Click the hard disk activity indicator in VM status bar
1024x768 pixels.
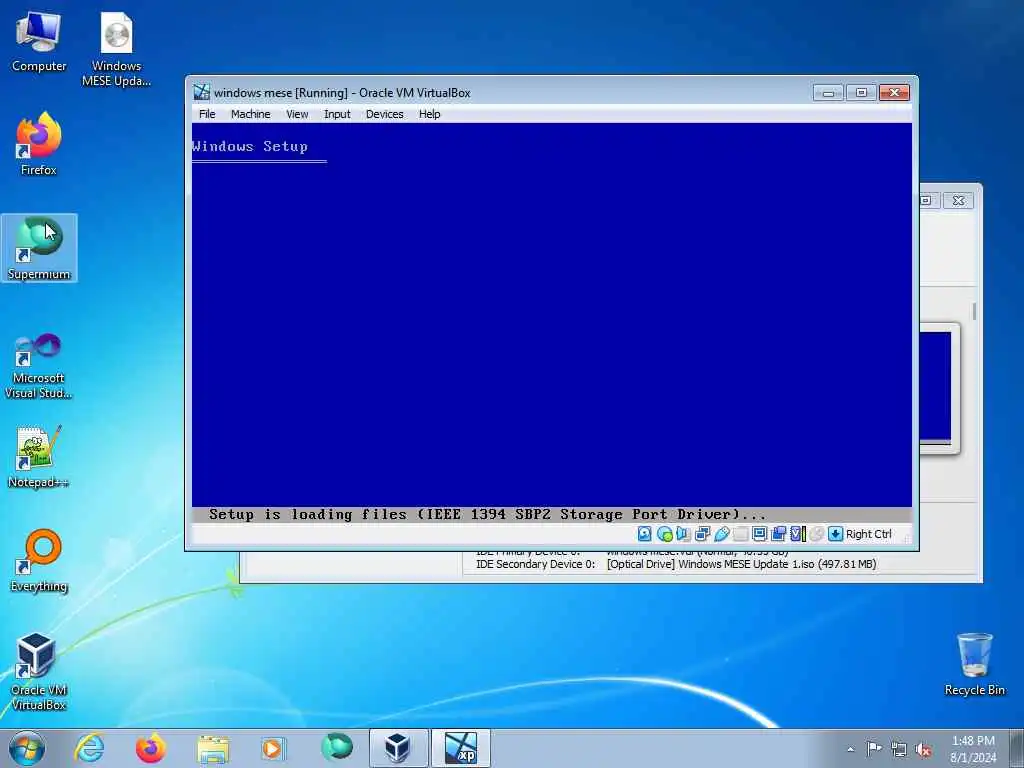645,534
